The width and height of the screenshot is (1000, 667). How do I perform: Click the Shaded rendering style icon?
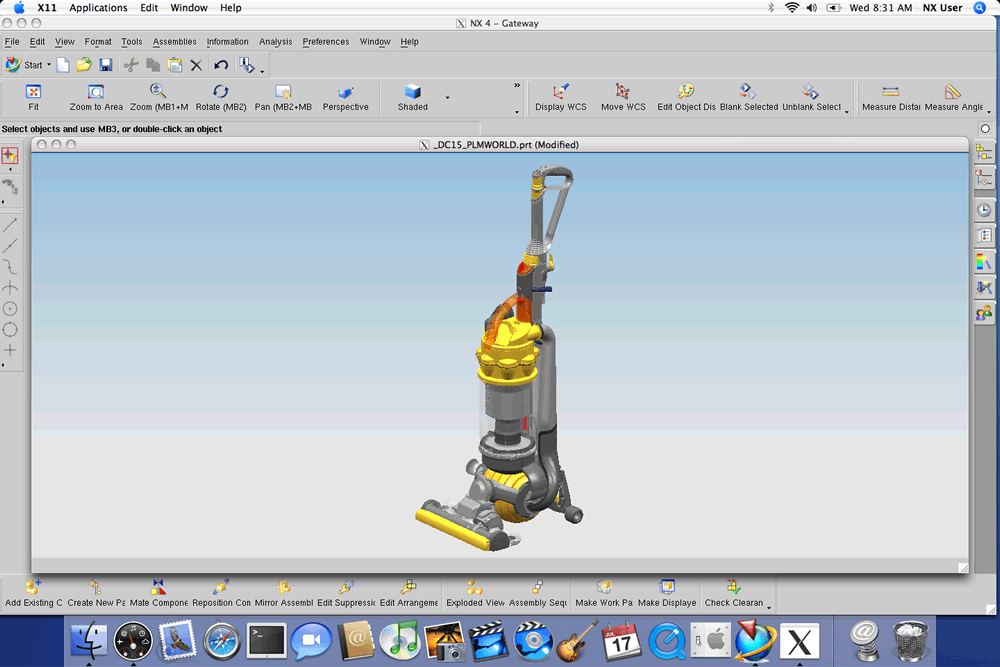pos(413,92)
